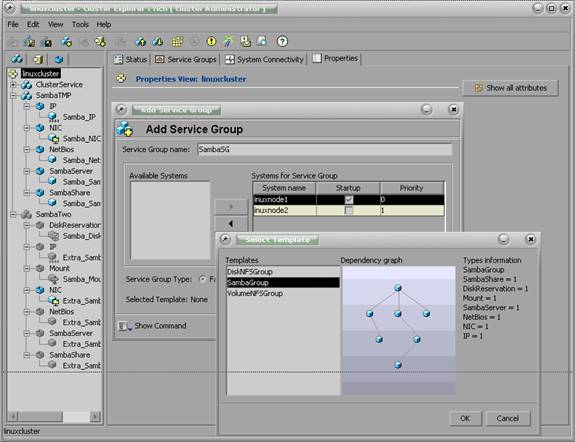Toggle Startup checkbox for linuxnode2

tap(349, 211)
